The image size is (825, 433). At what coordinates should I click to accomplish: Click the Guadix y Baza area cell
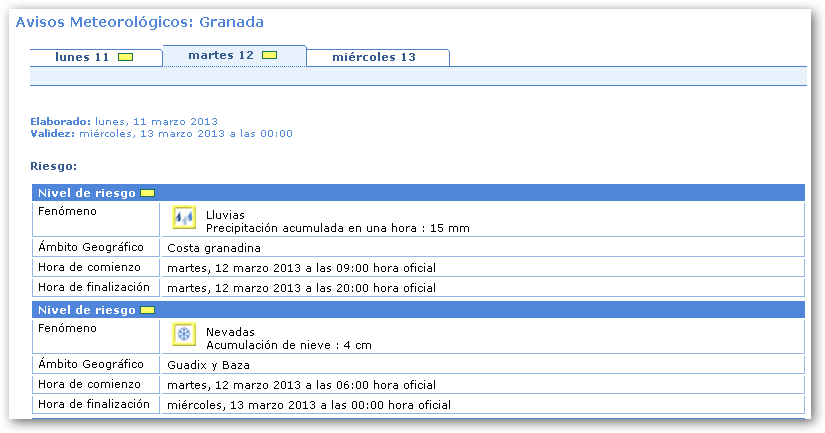[210, 364]
